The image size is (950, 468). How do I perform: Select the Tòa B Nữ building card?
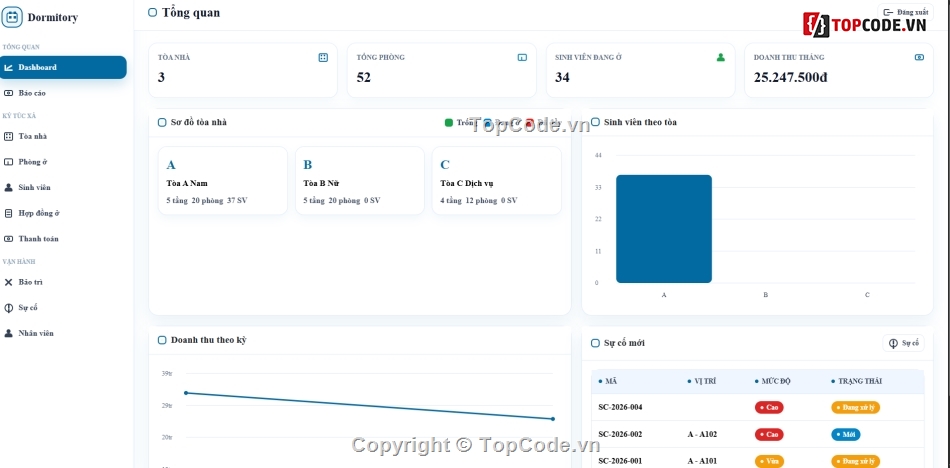click(x=360, y=181)
